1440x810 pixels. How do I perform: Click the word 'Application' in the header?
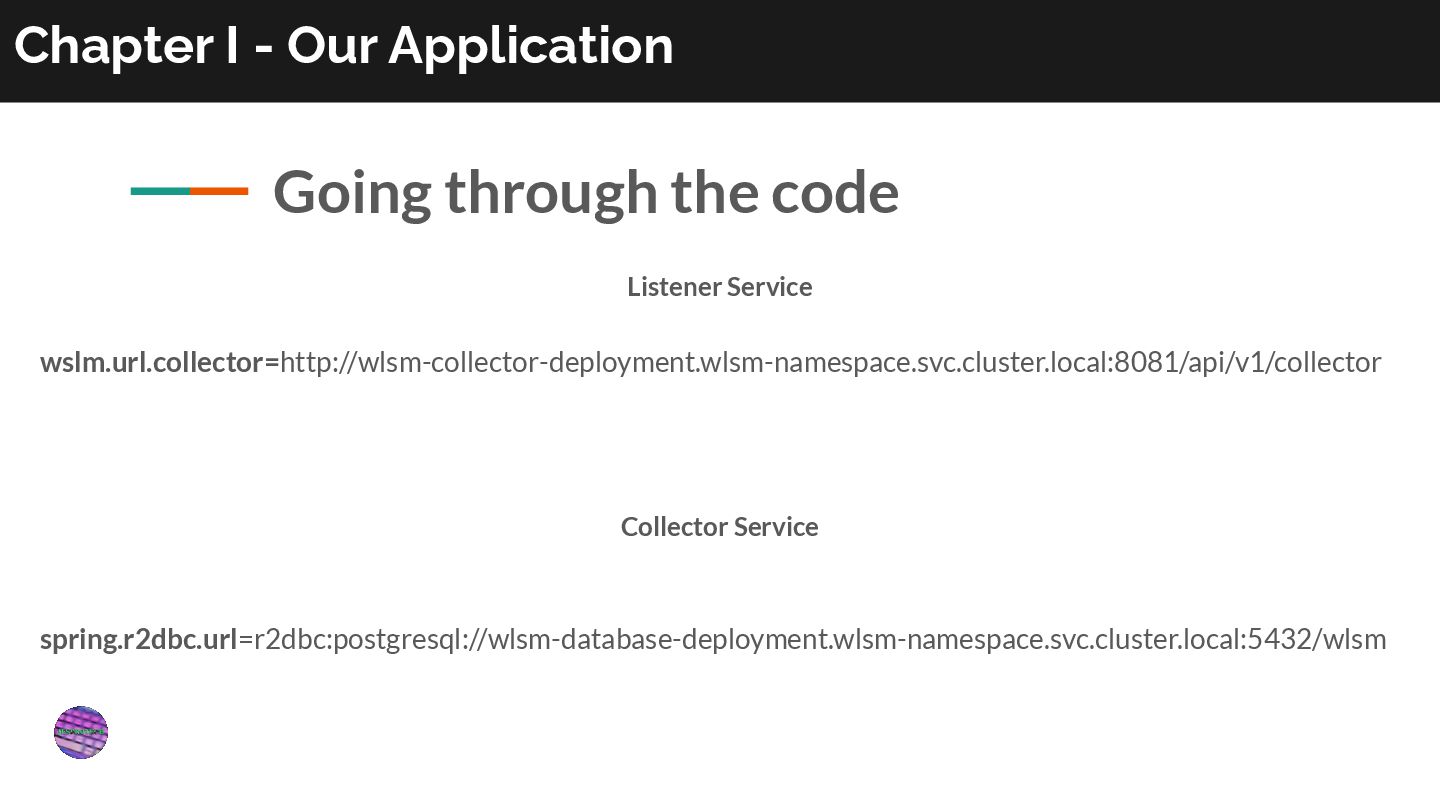coord(531,46)
